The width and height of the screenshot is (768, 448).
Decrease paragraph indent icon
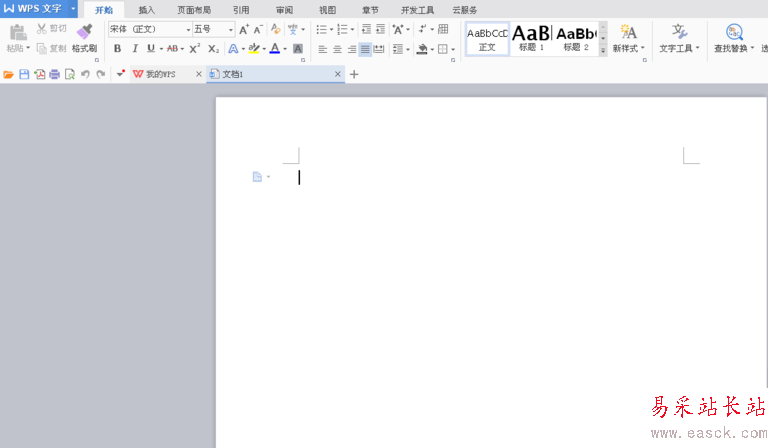coord(366,29)
